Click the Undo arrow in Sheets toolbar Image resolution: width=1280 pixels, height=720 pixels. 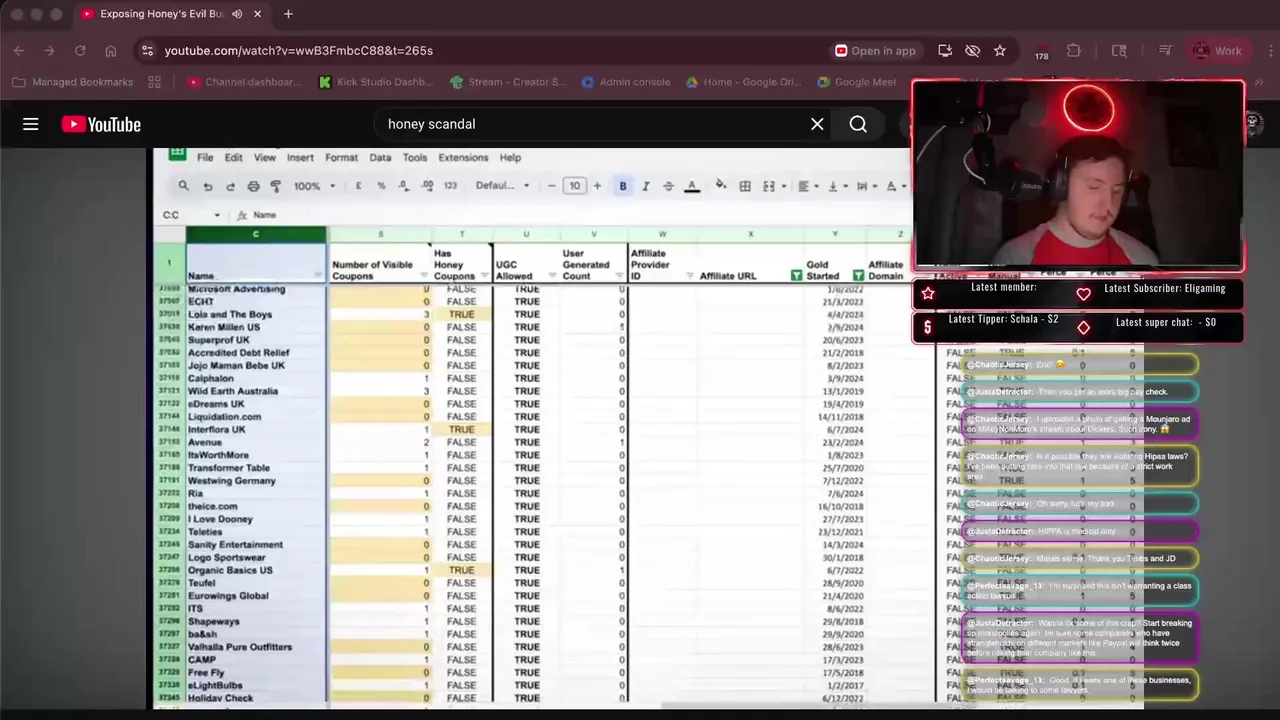tap(207, 186)
